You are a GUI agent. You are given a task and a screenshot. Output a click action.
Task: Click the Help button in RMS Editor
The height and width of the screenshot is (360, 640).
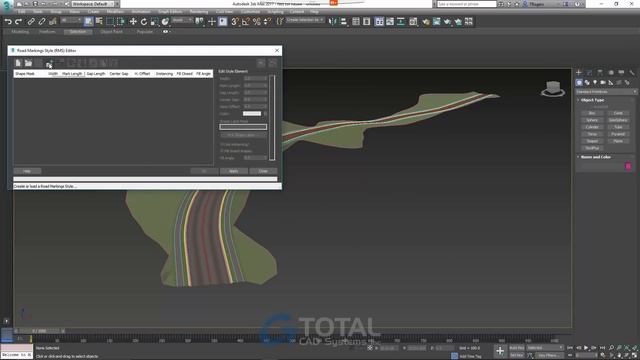pos(27,171)
